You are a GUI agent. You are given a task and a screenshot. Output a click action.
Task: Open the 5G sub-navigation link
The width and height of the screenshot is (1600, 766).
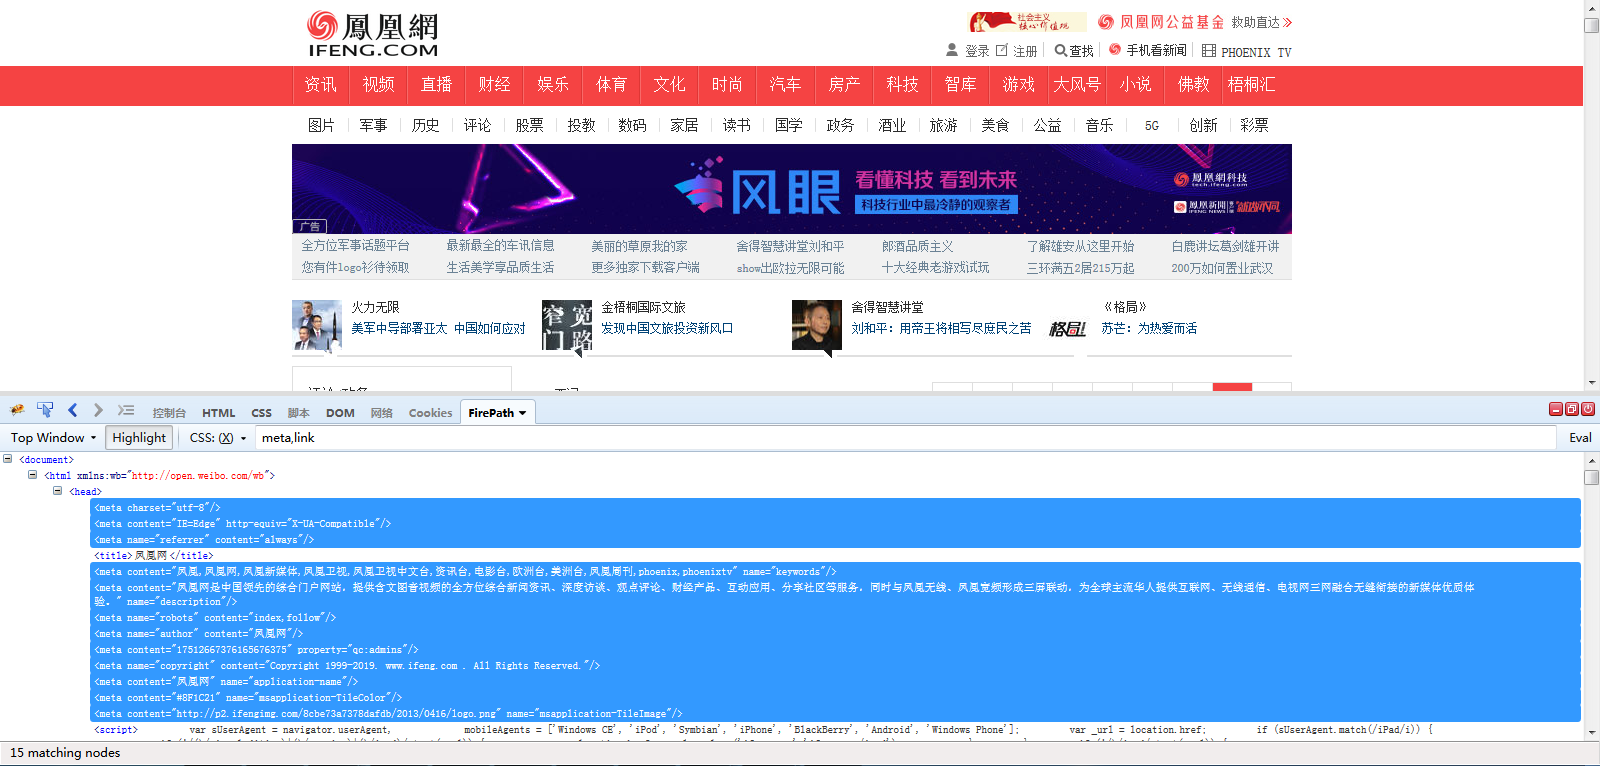tap(1152, 125)
